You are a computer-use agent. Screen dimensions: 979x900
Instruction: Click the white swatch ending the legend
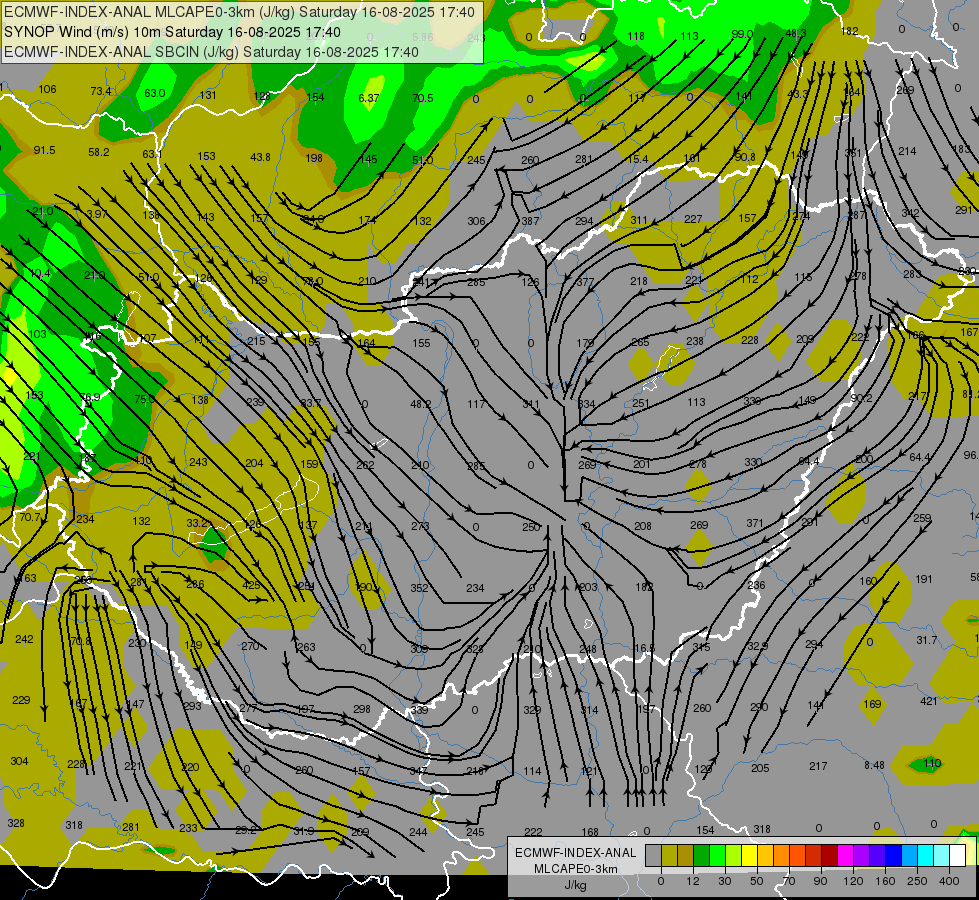(958, 856)
